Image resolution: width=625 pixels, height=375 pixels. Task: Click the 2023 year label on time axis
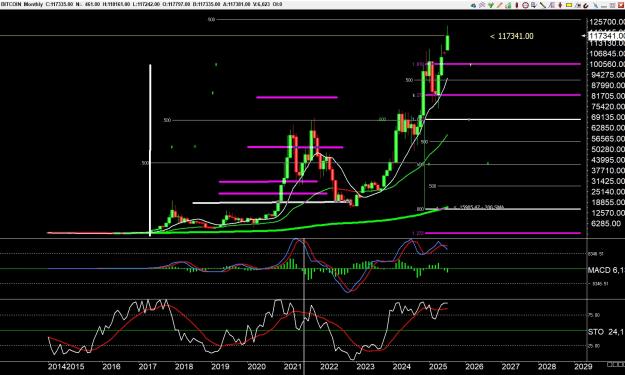[365, 367]
